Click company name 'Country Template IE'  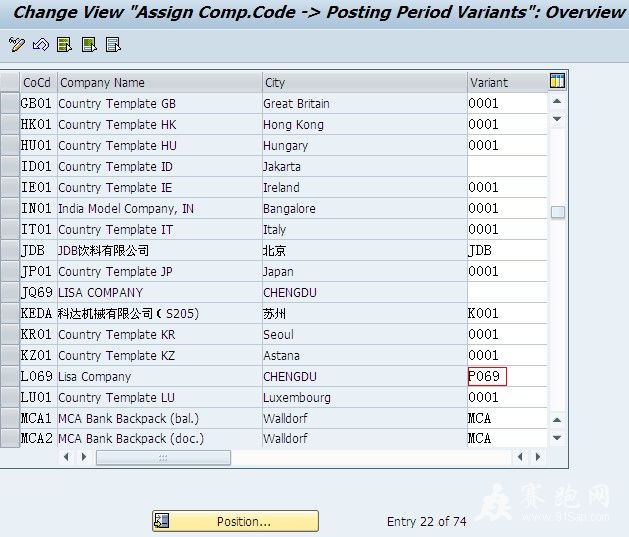point(115,187)
